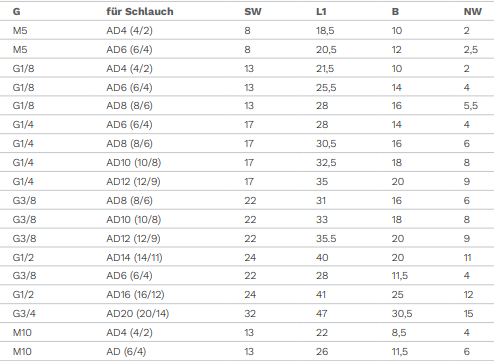Screen dimensions: 494x362
Task: Click the 'SW' column header
Action: click(253, 12)
